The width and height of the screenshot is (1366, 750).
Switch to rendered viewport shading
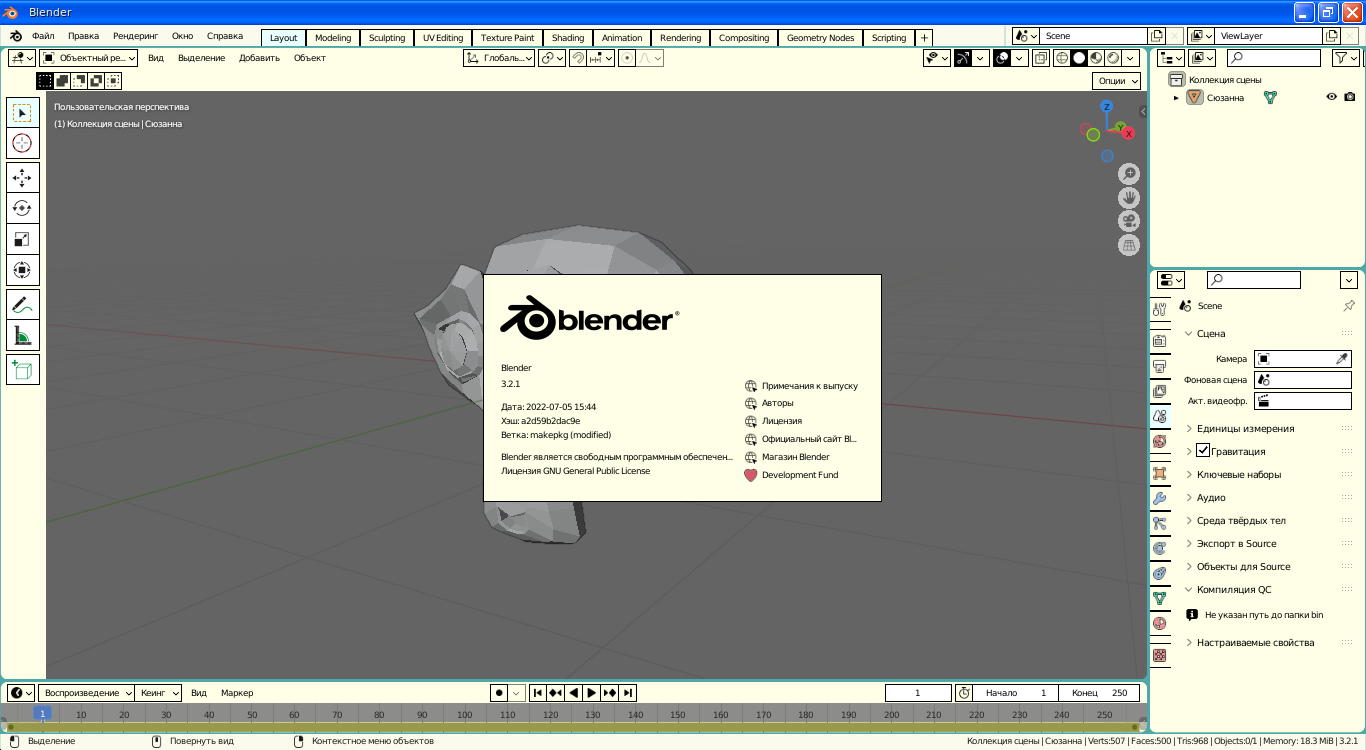coord(1112,58)
